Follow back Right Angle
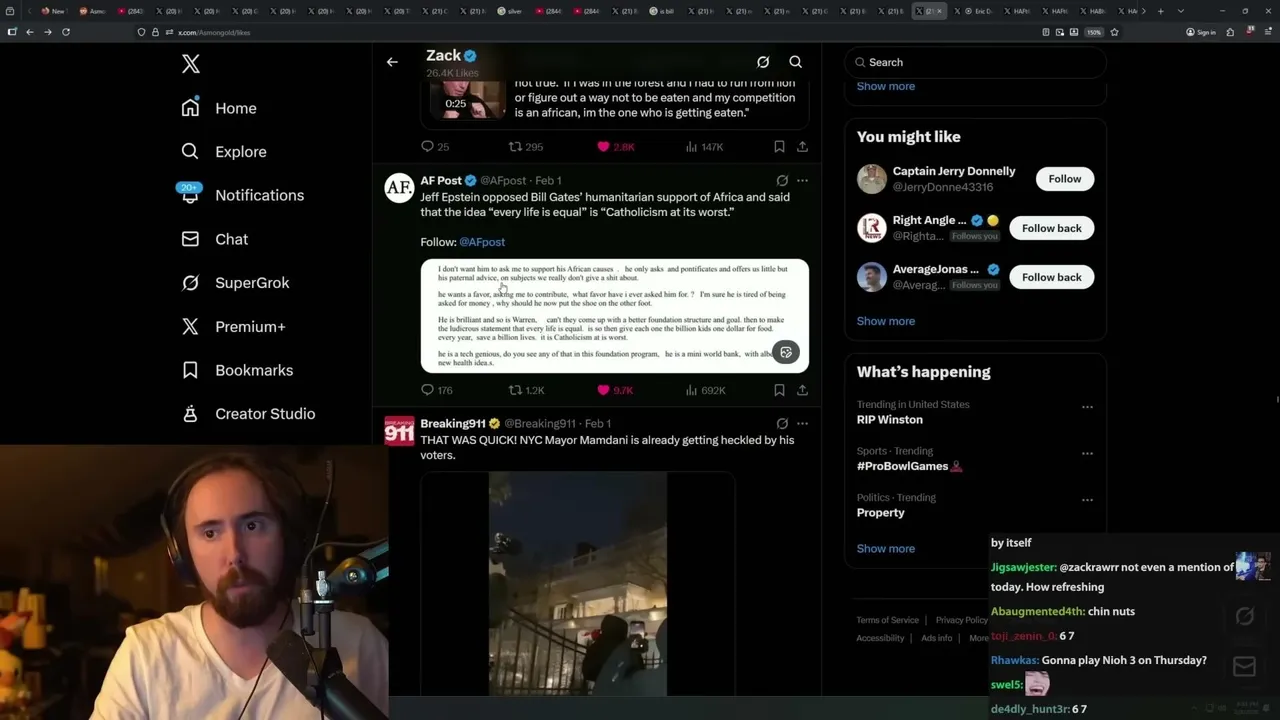The height and width of the screenshot is (720, 1280). [1052, 228]
